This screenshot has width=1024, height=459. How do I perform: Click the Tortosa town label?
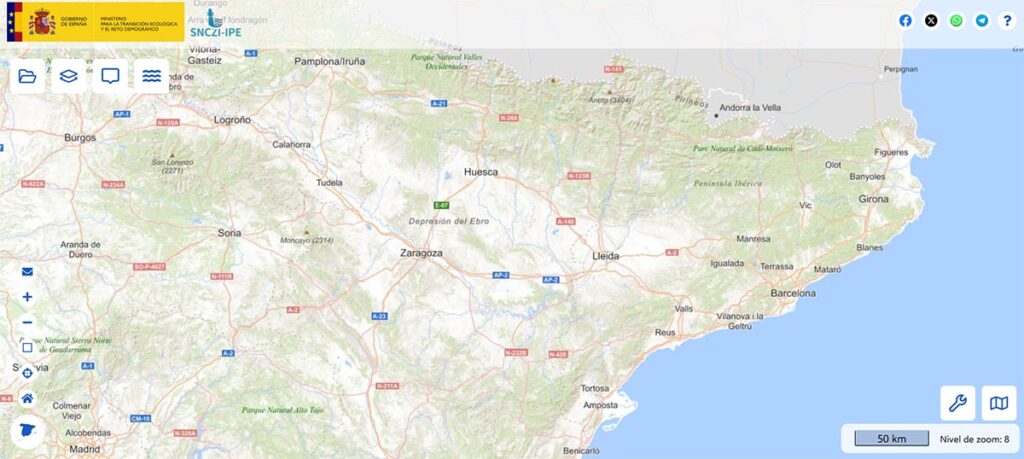tap(595, 388)
